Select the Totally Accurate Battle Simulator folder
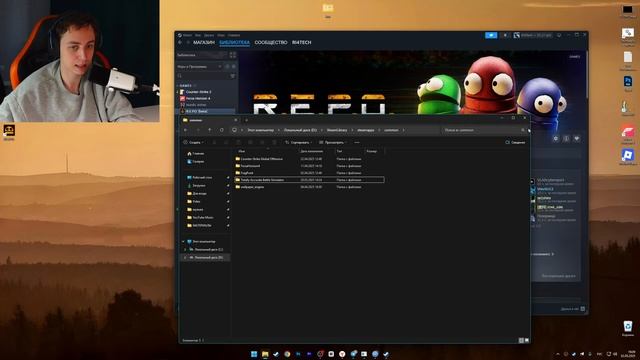Image resolution: width=640 pixels, height=360 pixels. [309, 180]
